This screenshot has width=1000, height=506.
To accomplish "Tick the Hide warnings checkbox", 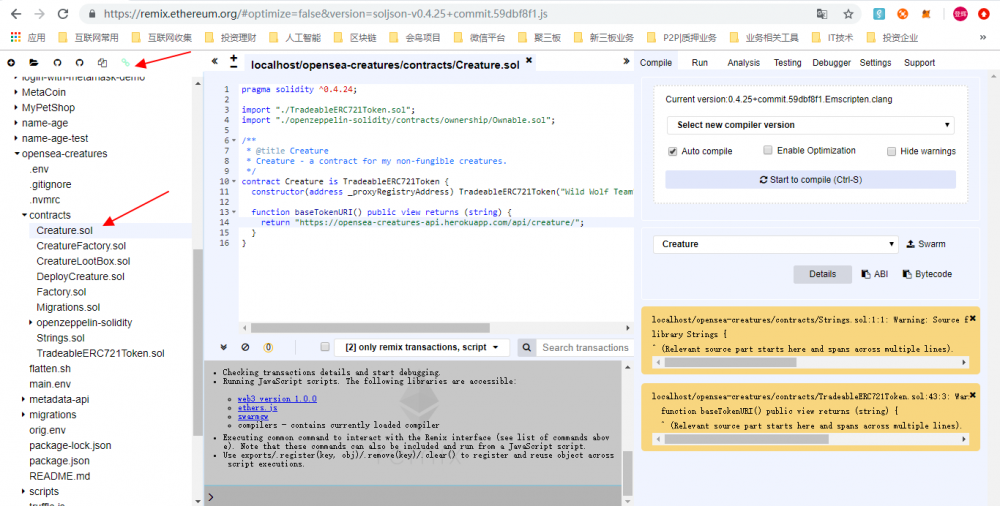I will pyautogui.click(x=891, y=151).
